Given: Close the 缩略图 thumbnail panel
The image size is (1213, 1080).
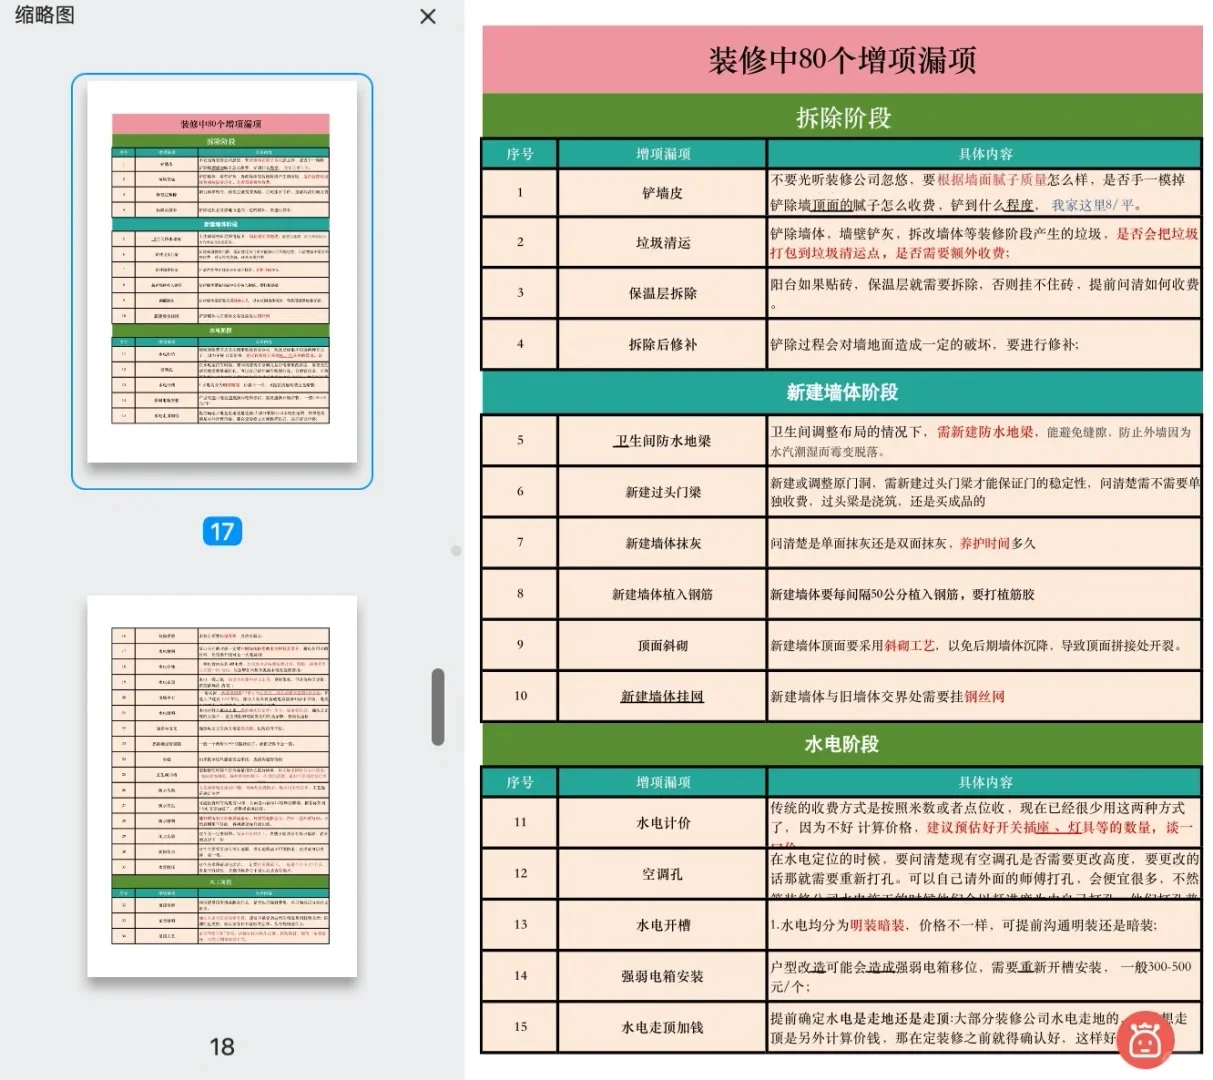Looking at the screenshot, I should coord(427,17).
